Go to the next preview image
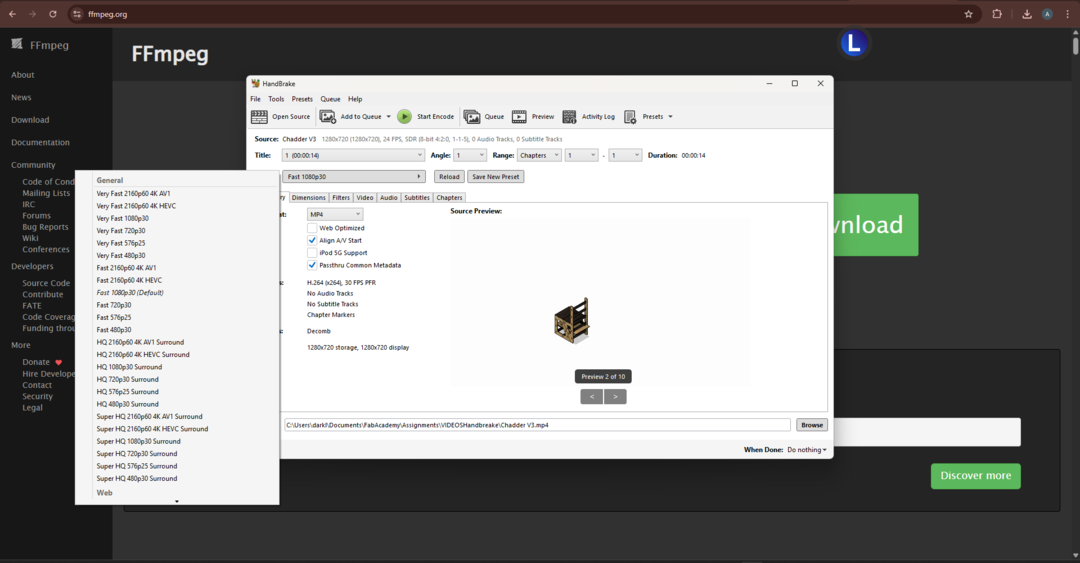 (x=615, y=397)
